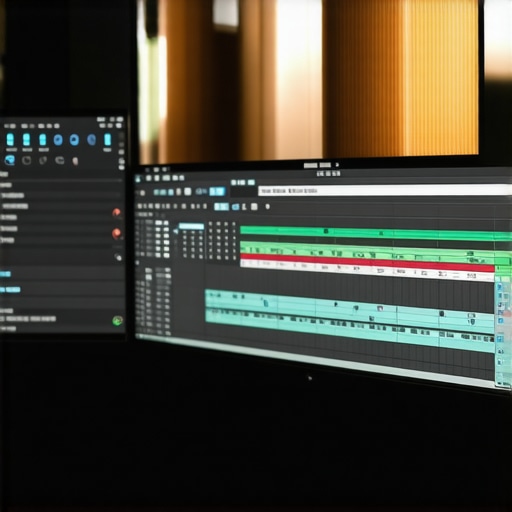512x512 pixels.
Task: Click the first cyan pill icon in the left panel's top row
Action: click(x=10, y=140)
